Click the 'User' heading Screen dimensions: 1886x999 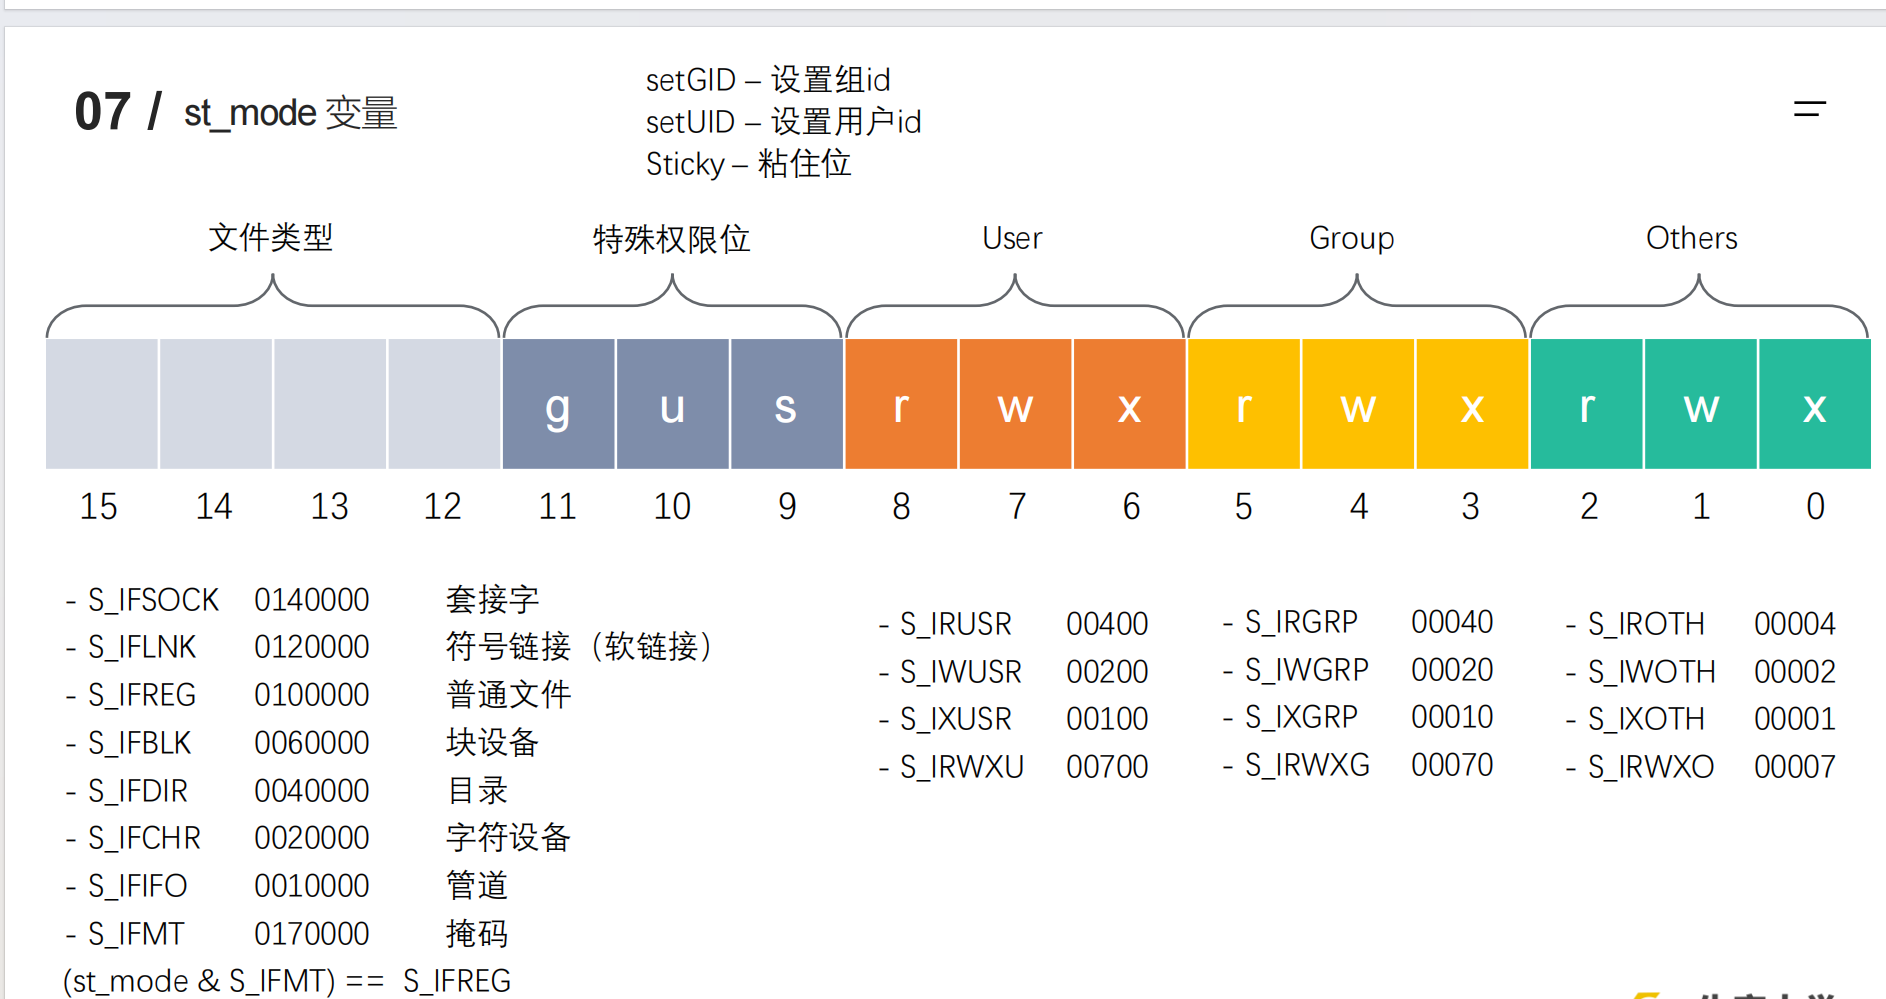[1012, 238]
